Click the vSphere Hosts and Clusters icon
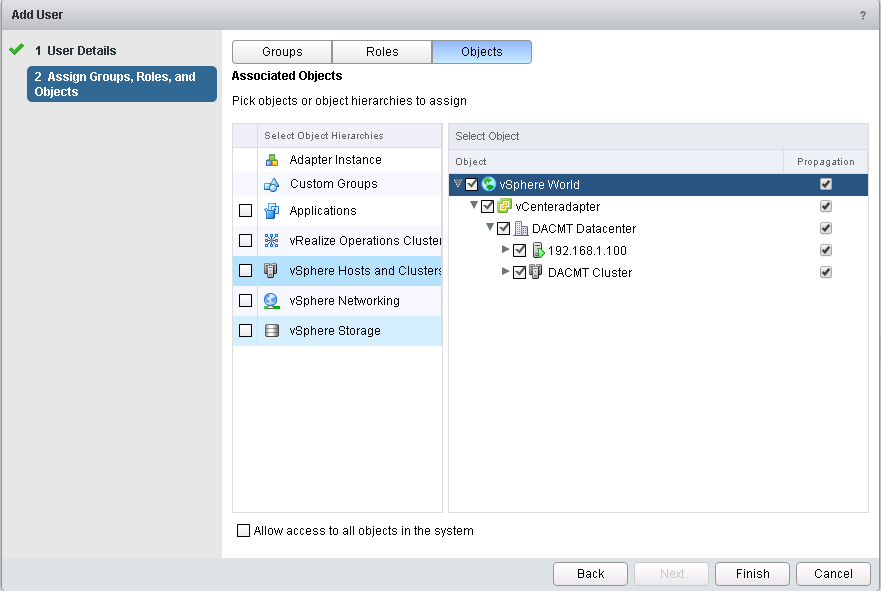This screenshot has height=591, width=881. [x=271, y=271]
